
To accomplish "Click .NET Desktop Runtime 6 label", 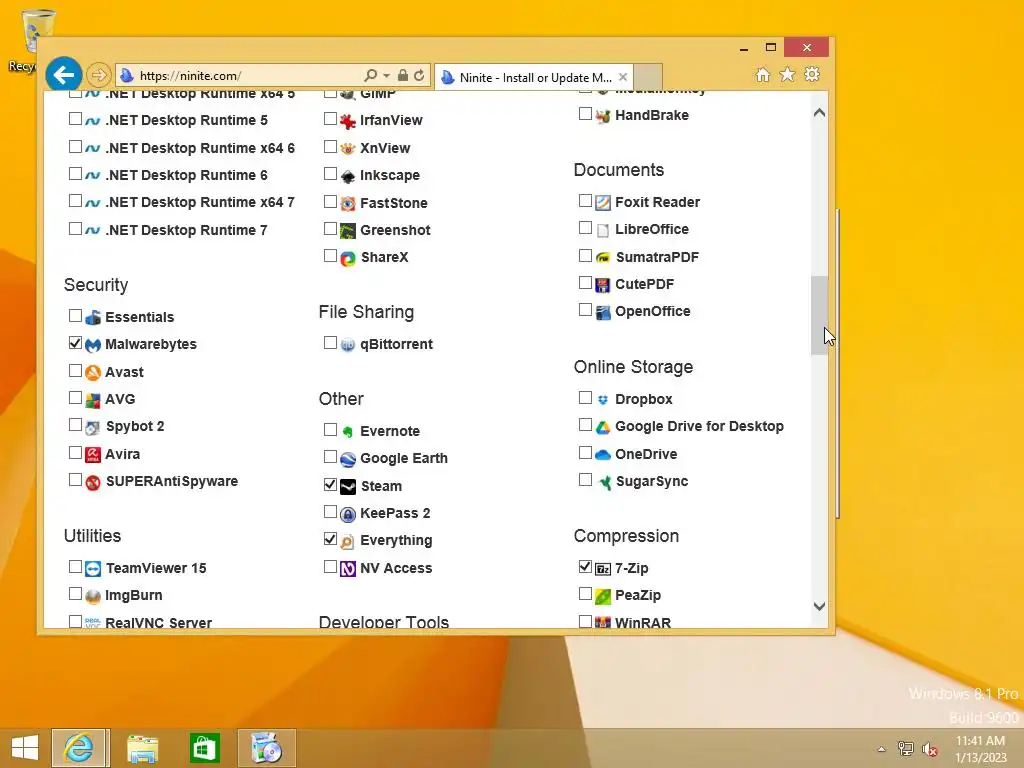I will coord(186,175).
